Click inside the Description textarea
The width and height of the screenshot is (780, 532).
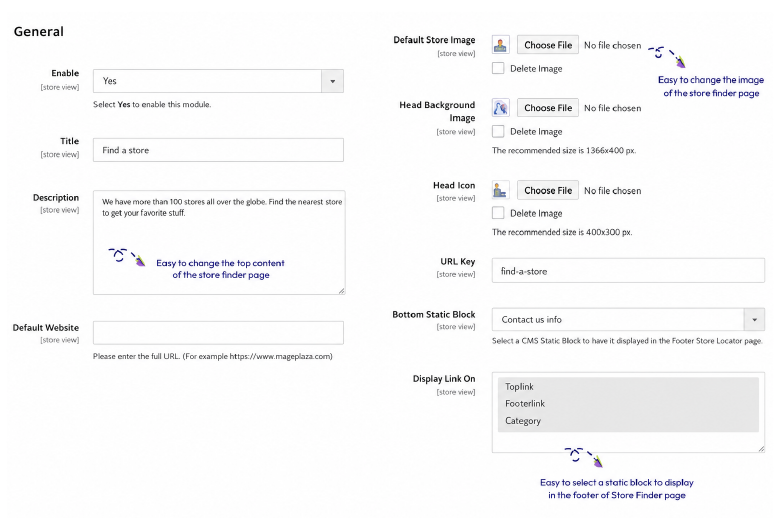click(x=219, y=242)
